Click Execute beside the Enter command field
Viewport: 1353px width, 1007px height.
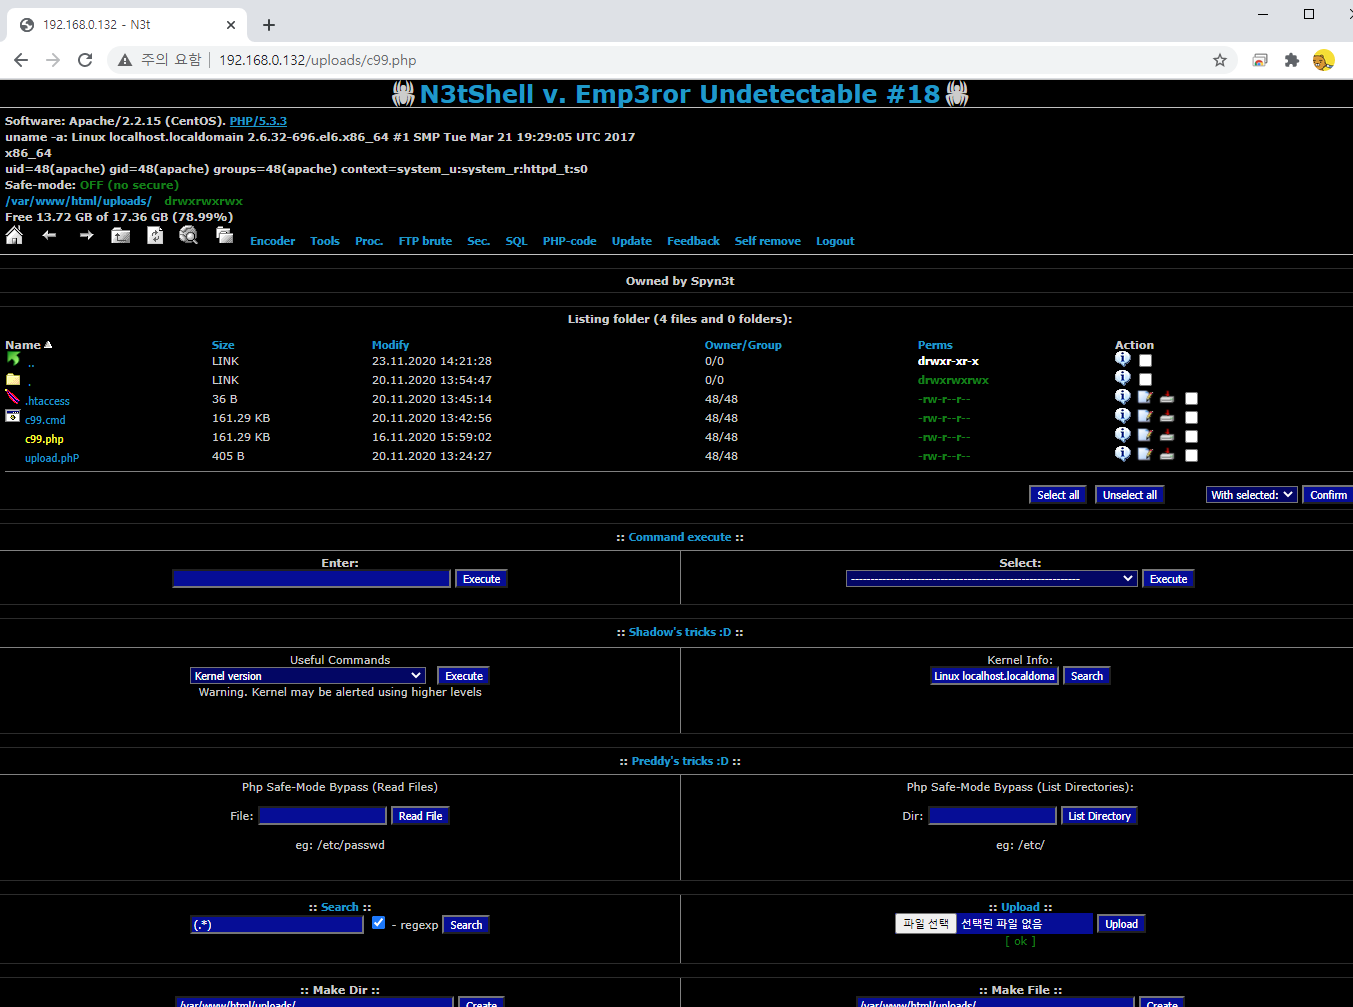tap(481, 579)
